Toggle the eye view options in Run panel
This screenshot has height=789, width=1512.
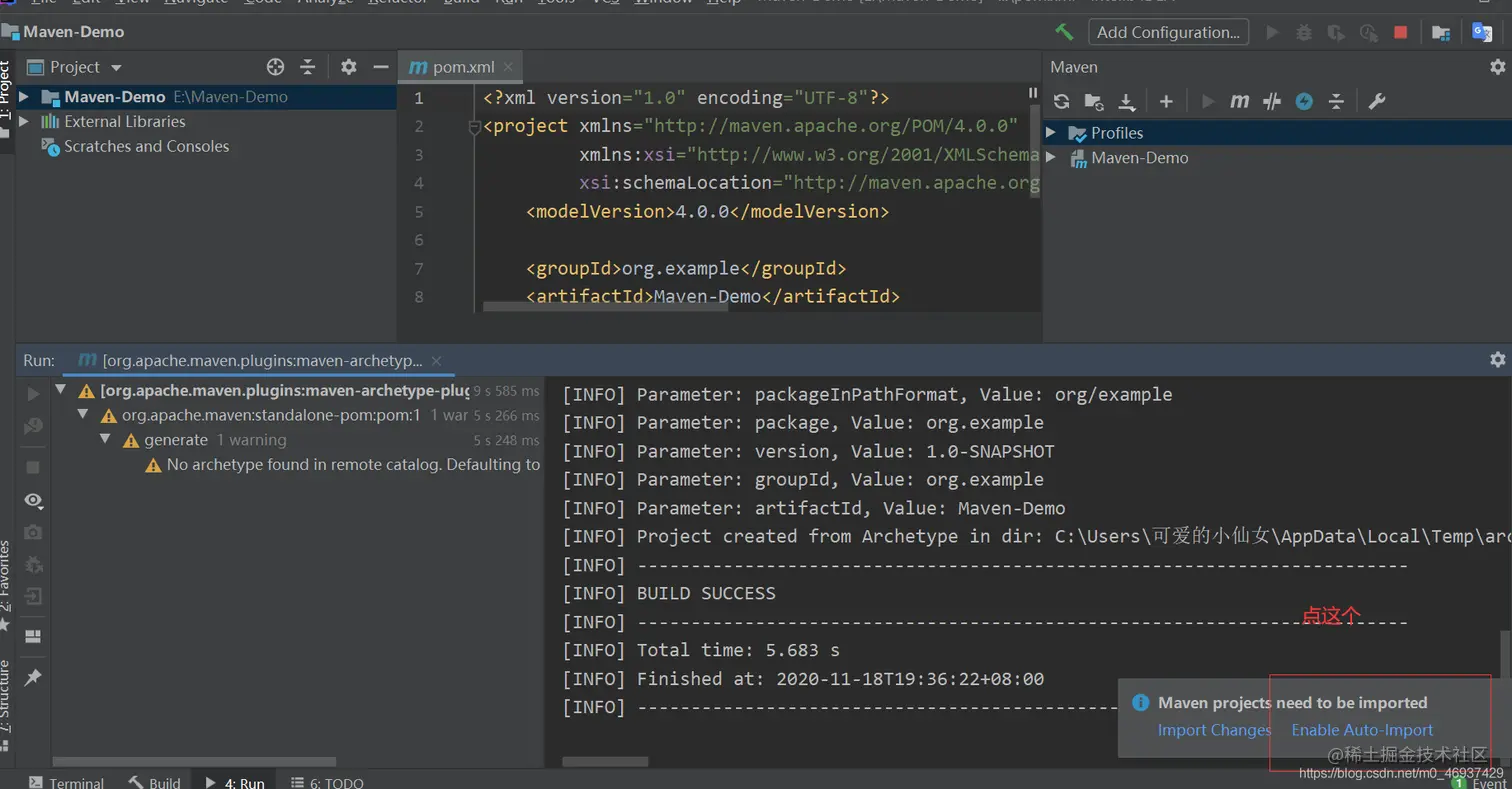pos(34,500)
